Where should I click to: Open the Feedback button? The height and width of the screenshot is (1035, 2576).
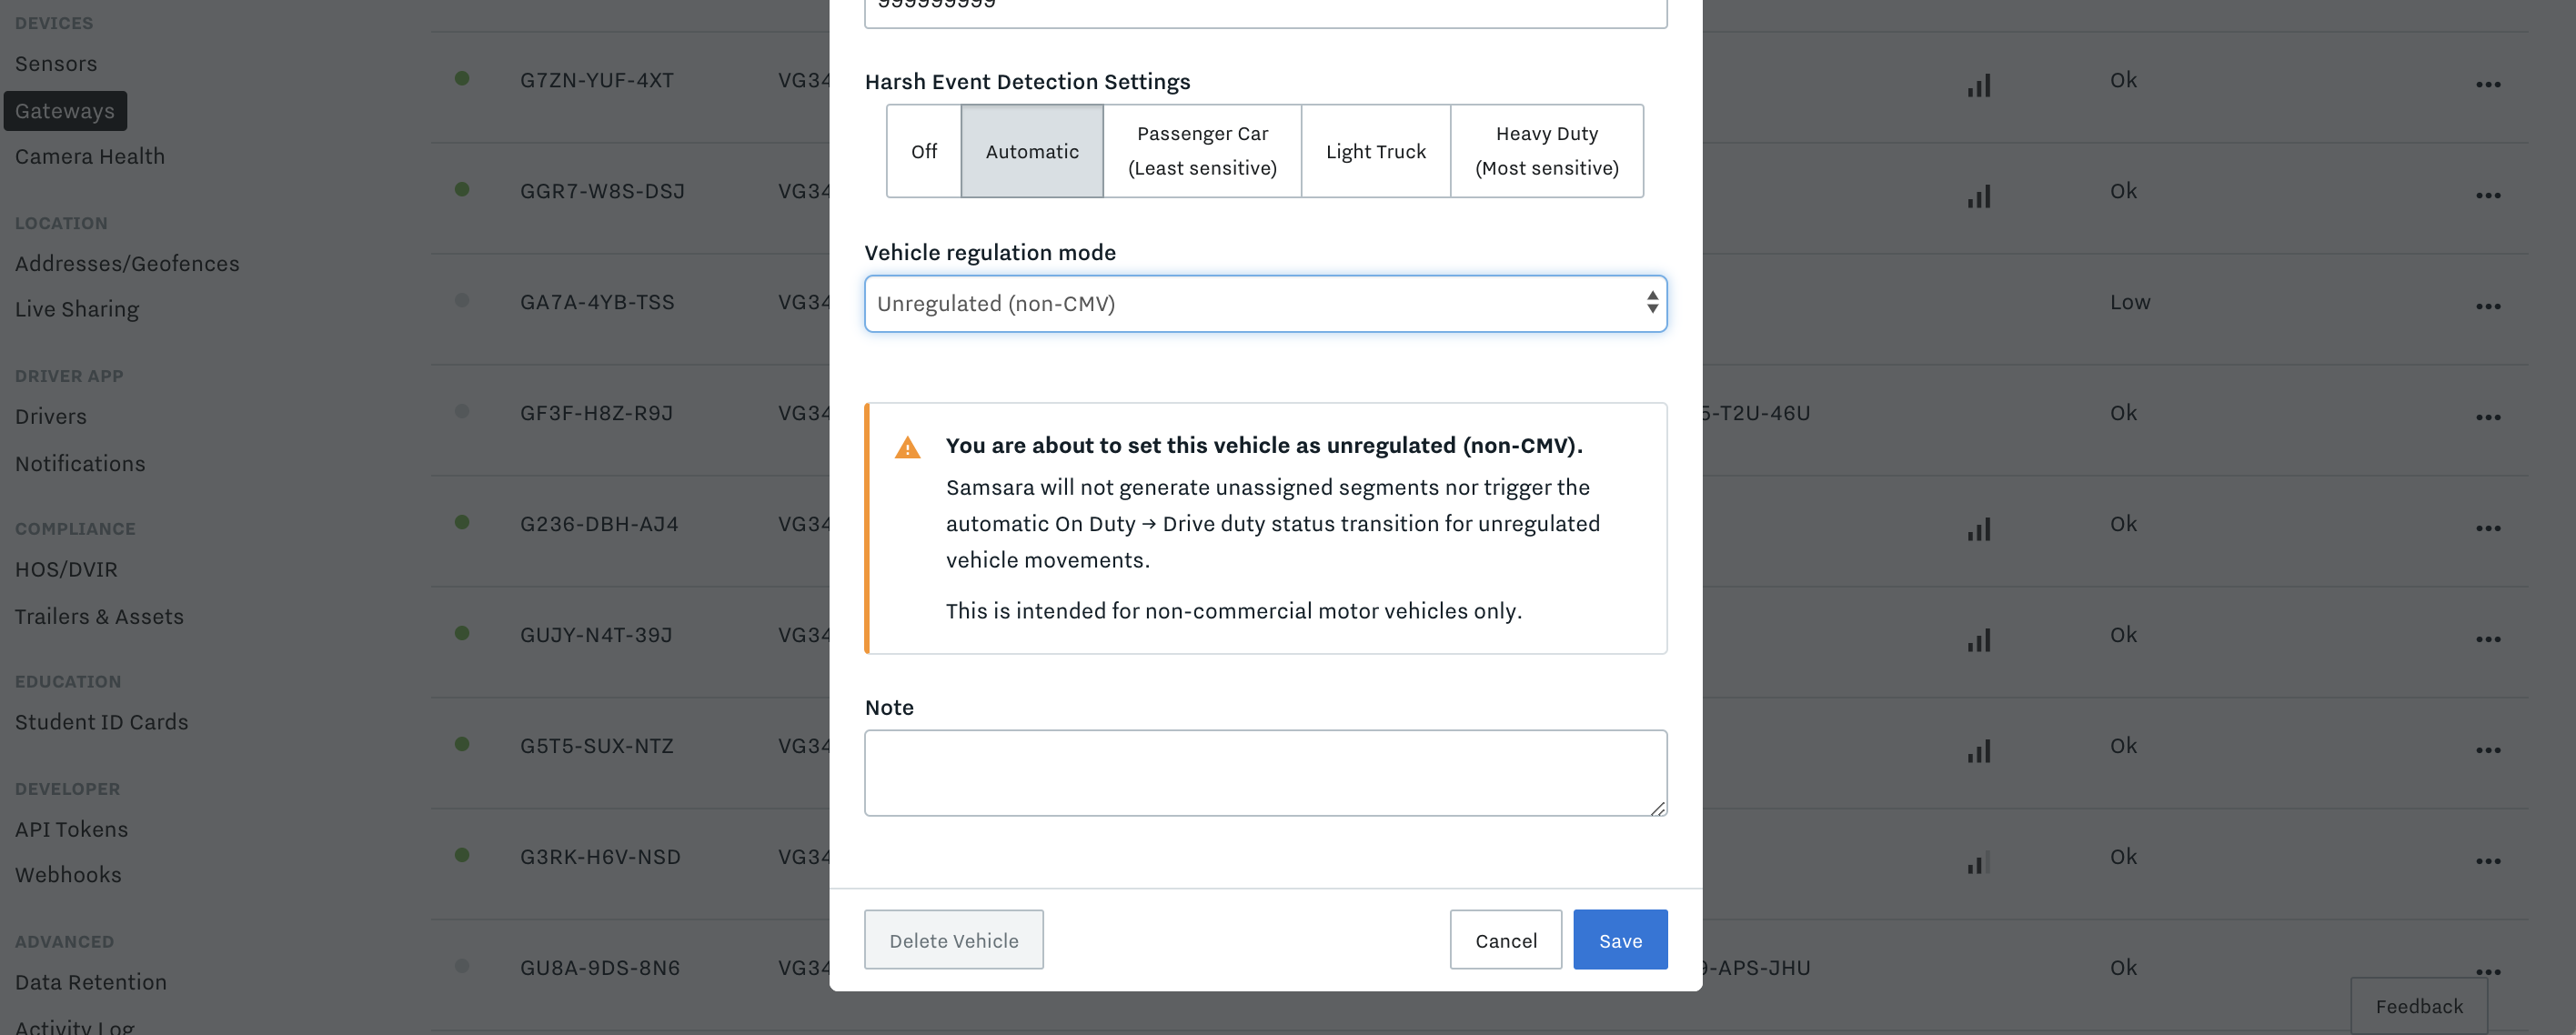click(2419, 1006)
